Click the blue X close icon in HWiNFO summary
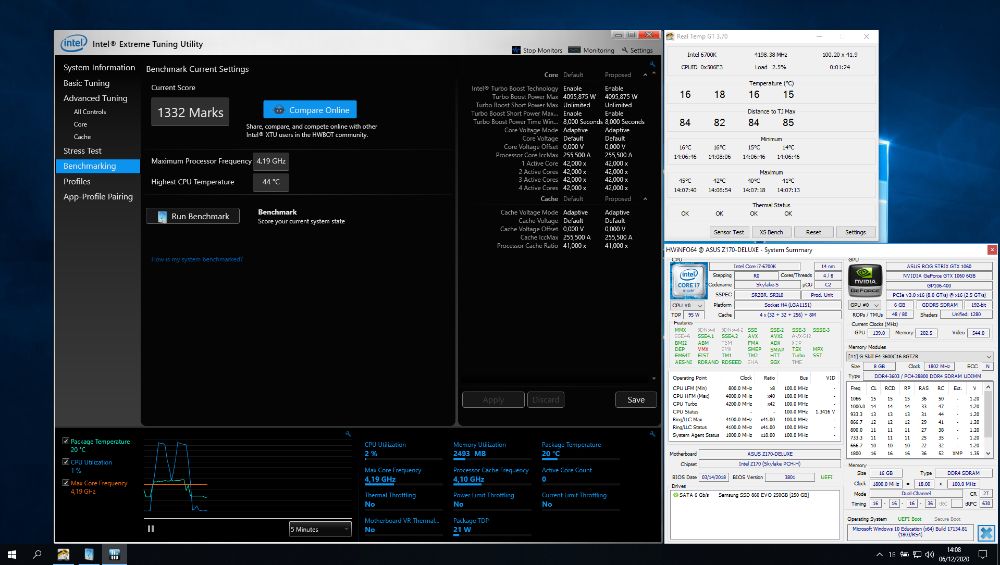The image size is (1000, 565). coord(986,533)
